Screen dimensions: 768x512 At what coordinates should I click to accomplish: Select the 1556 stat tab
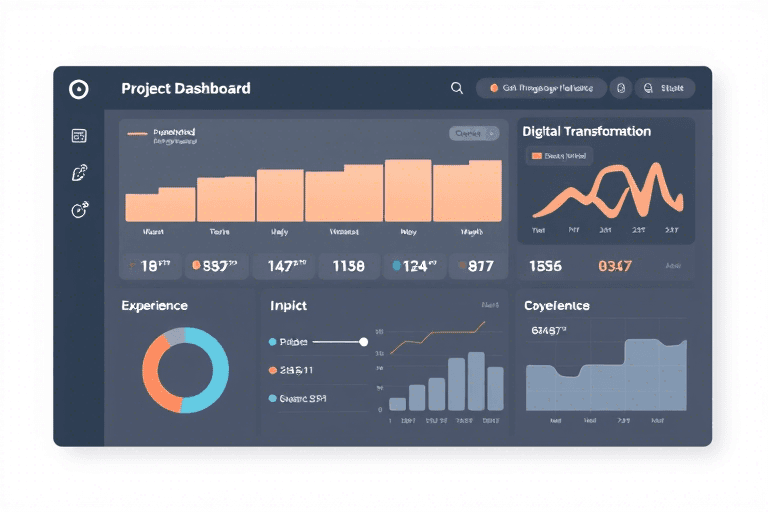[545, 266]
